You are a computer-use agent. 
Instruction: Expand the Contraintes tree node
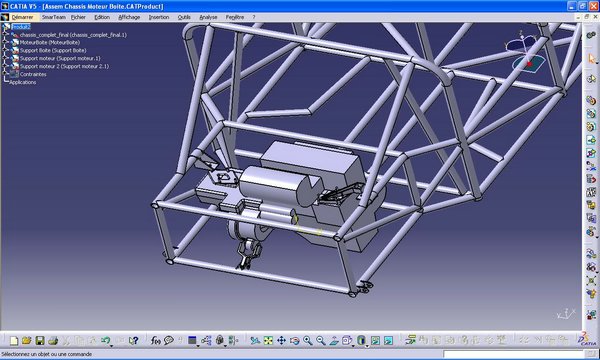pyautogui.click(x=5, y=74)
